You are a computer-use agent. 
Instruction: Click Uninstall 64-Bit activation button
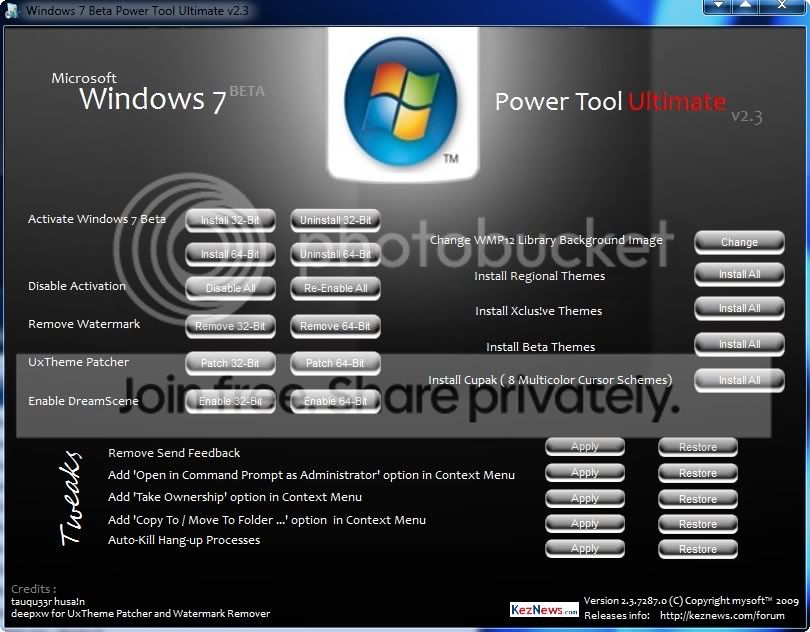[335, 254]
